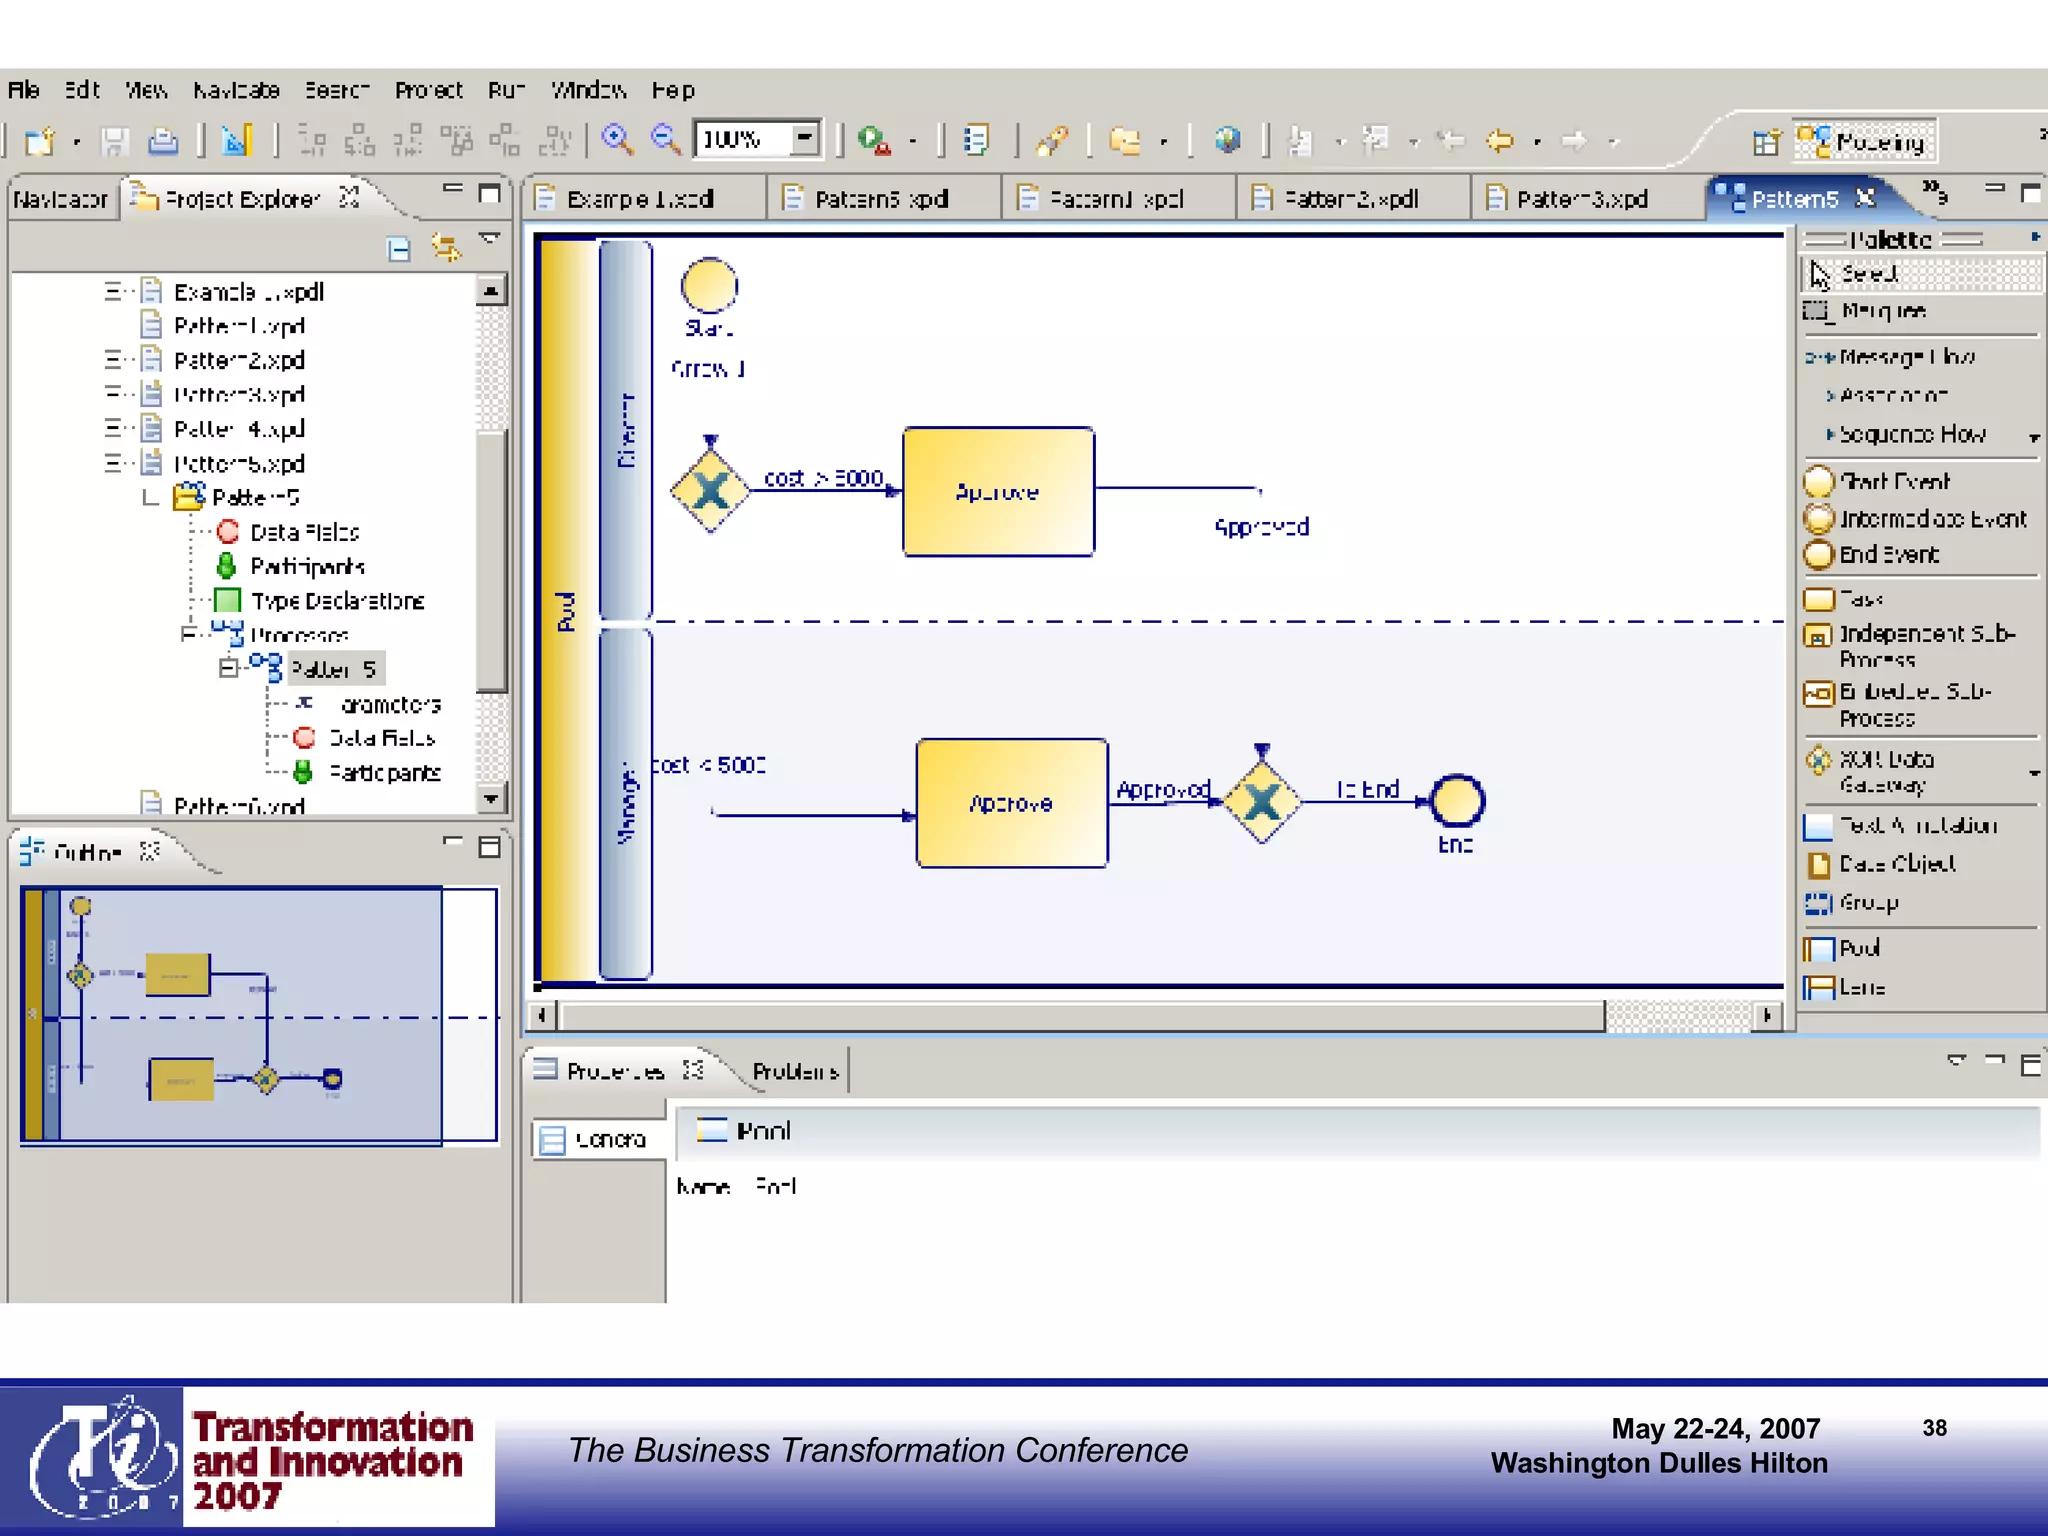Click the Modeling perspective button
This screenshot has height=1536, width=2048.
coord(1866,142)
